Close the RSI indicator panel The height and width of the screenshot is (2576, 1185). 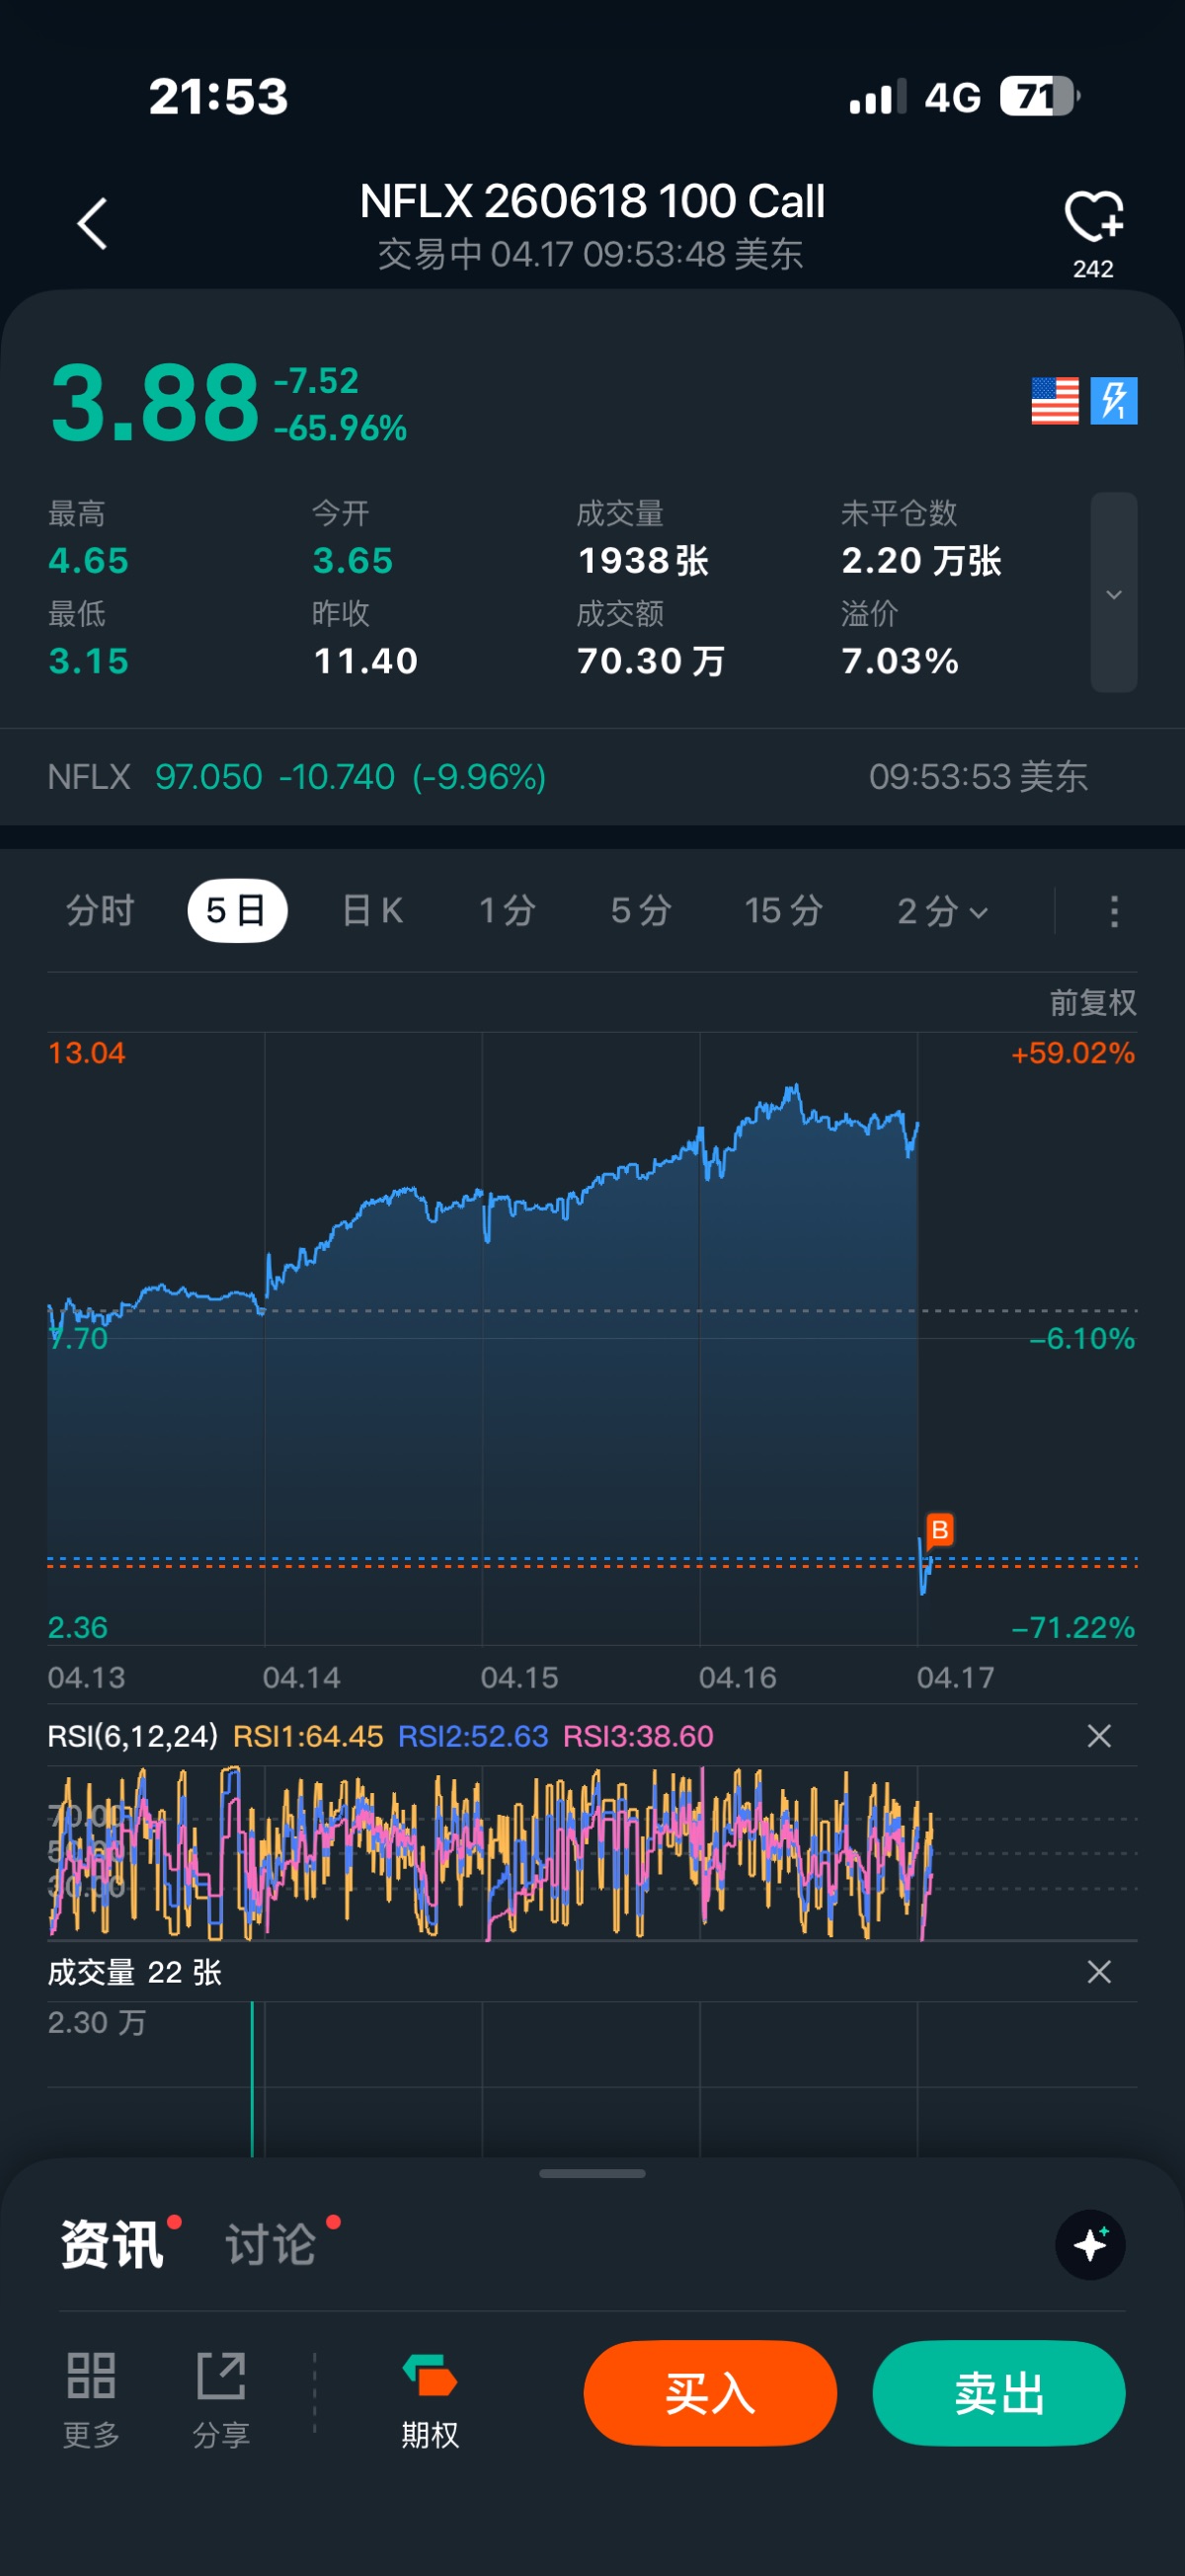coord(1099,1736)
